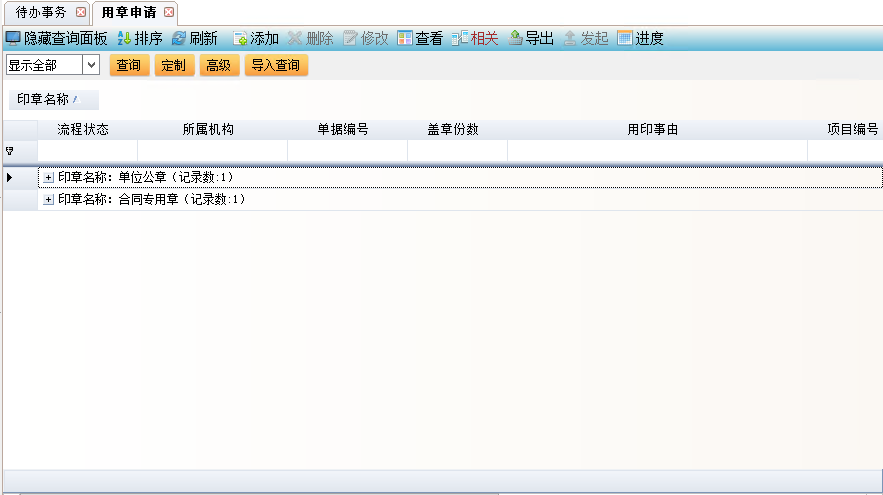Viewport: 883px width, 495px height.
Task: Click the 排序 toolbar label
Action: coord(149,38)
